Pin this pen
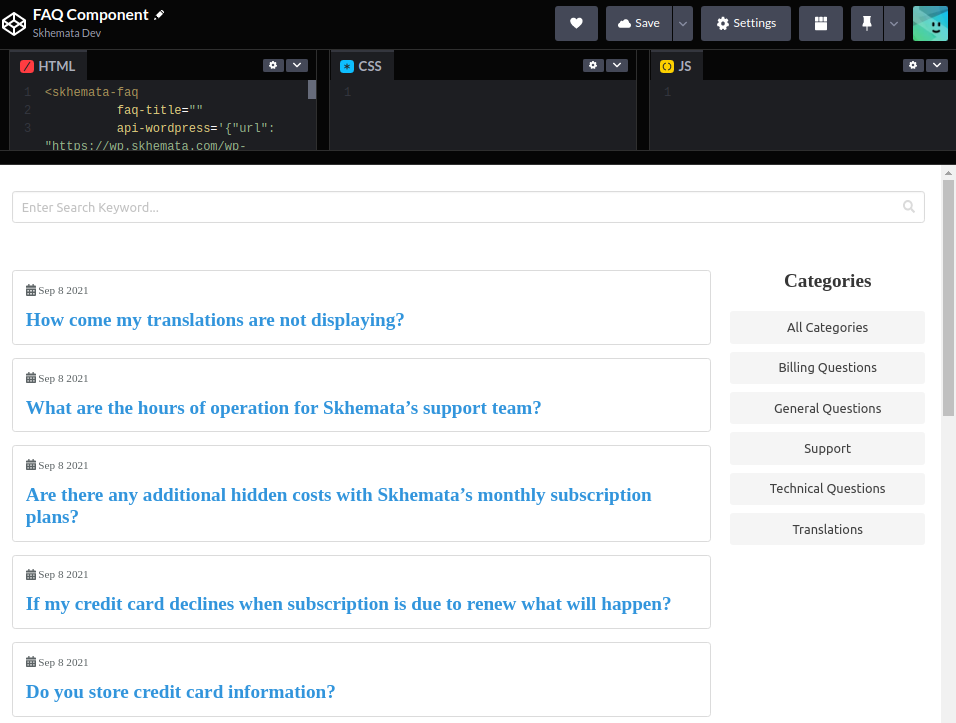 tap(866, 23)
